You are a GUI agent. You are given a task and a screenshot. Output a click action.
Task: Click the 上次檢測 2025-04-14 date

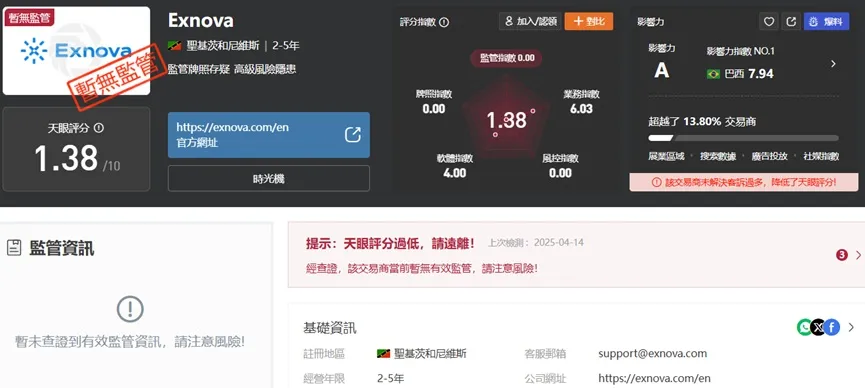click(536, 243)
